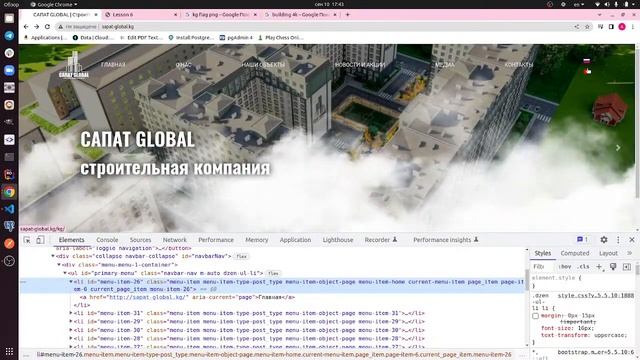Open the Memory tab
640x360 pixels.
click(257, 240)
